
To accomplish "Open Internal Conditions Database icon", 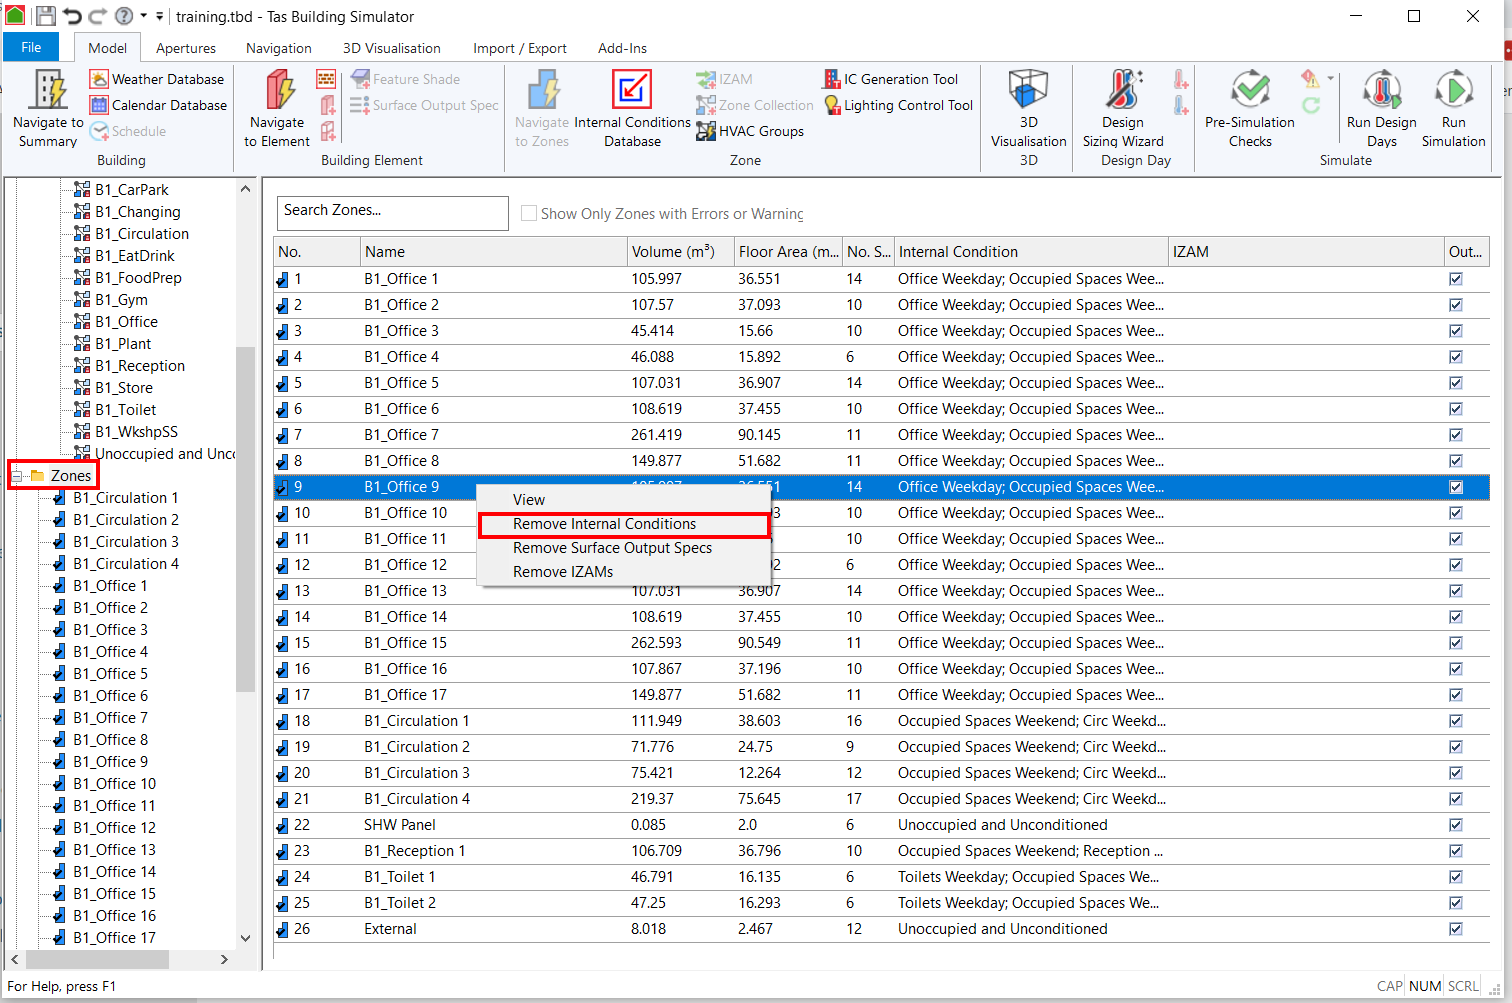I will pos(632,89).
